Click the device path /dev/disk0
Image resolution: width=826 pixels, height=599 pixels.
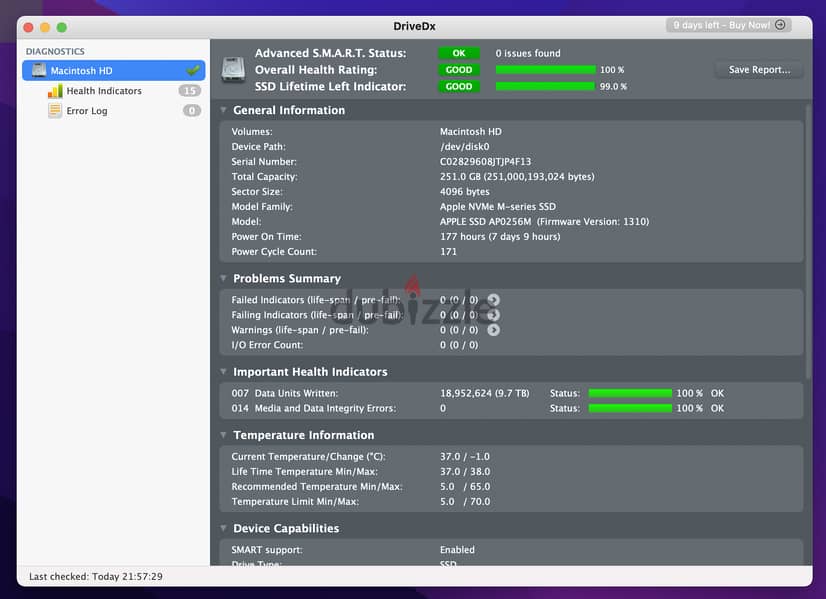click(x=465, y=146)
